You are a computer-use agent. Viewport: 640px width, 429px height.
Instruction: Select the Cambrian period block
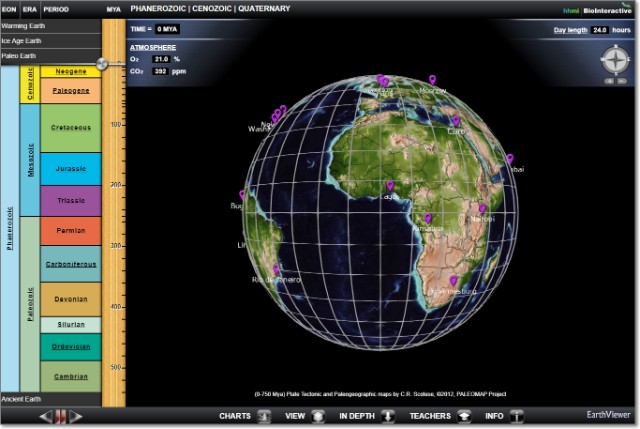tap(71, 376)
